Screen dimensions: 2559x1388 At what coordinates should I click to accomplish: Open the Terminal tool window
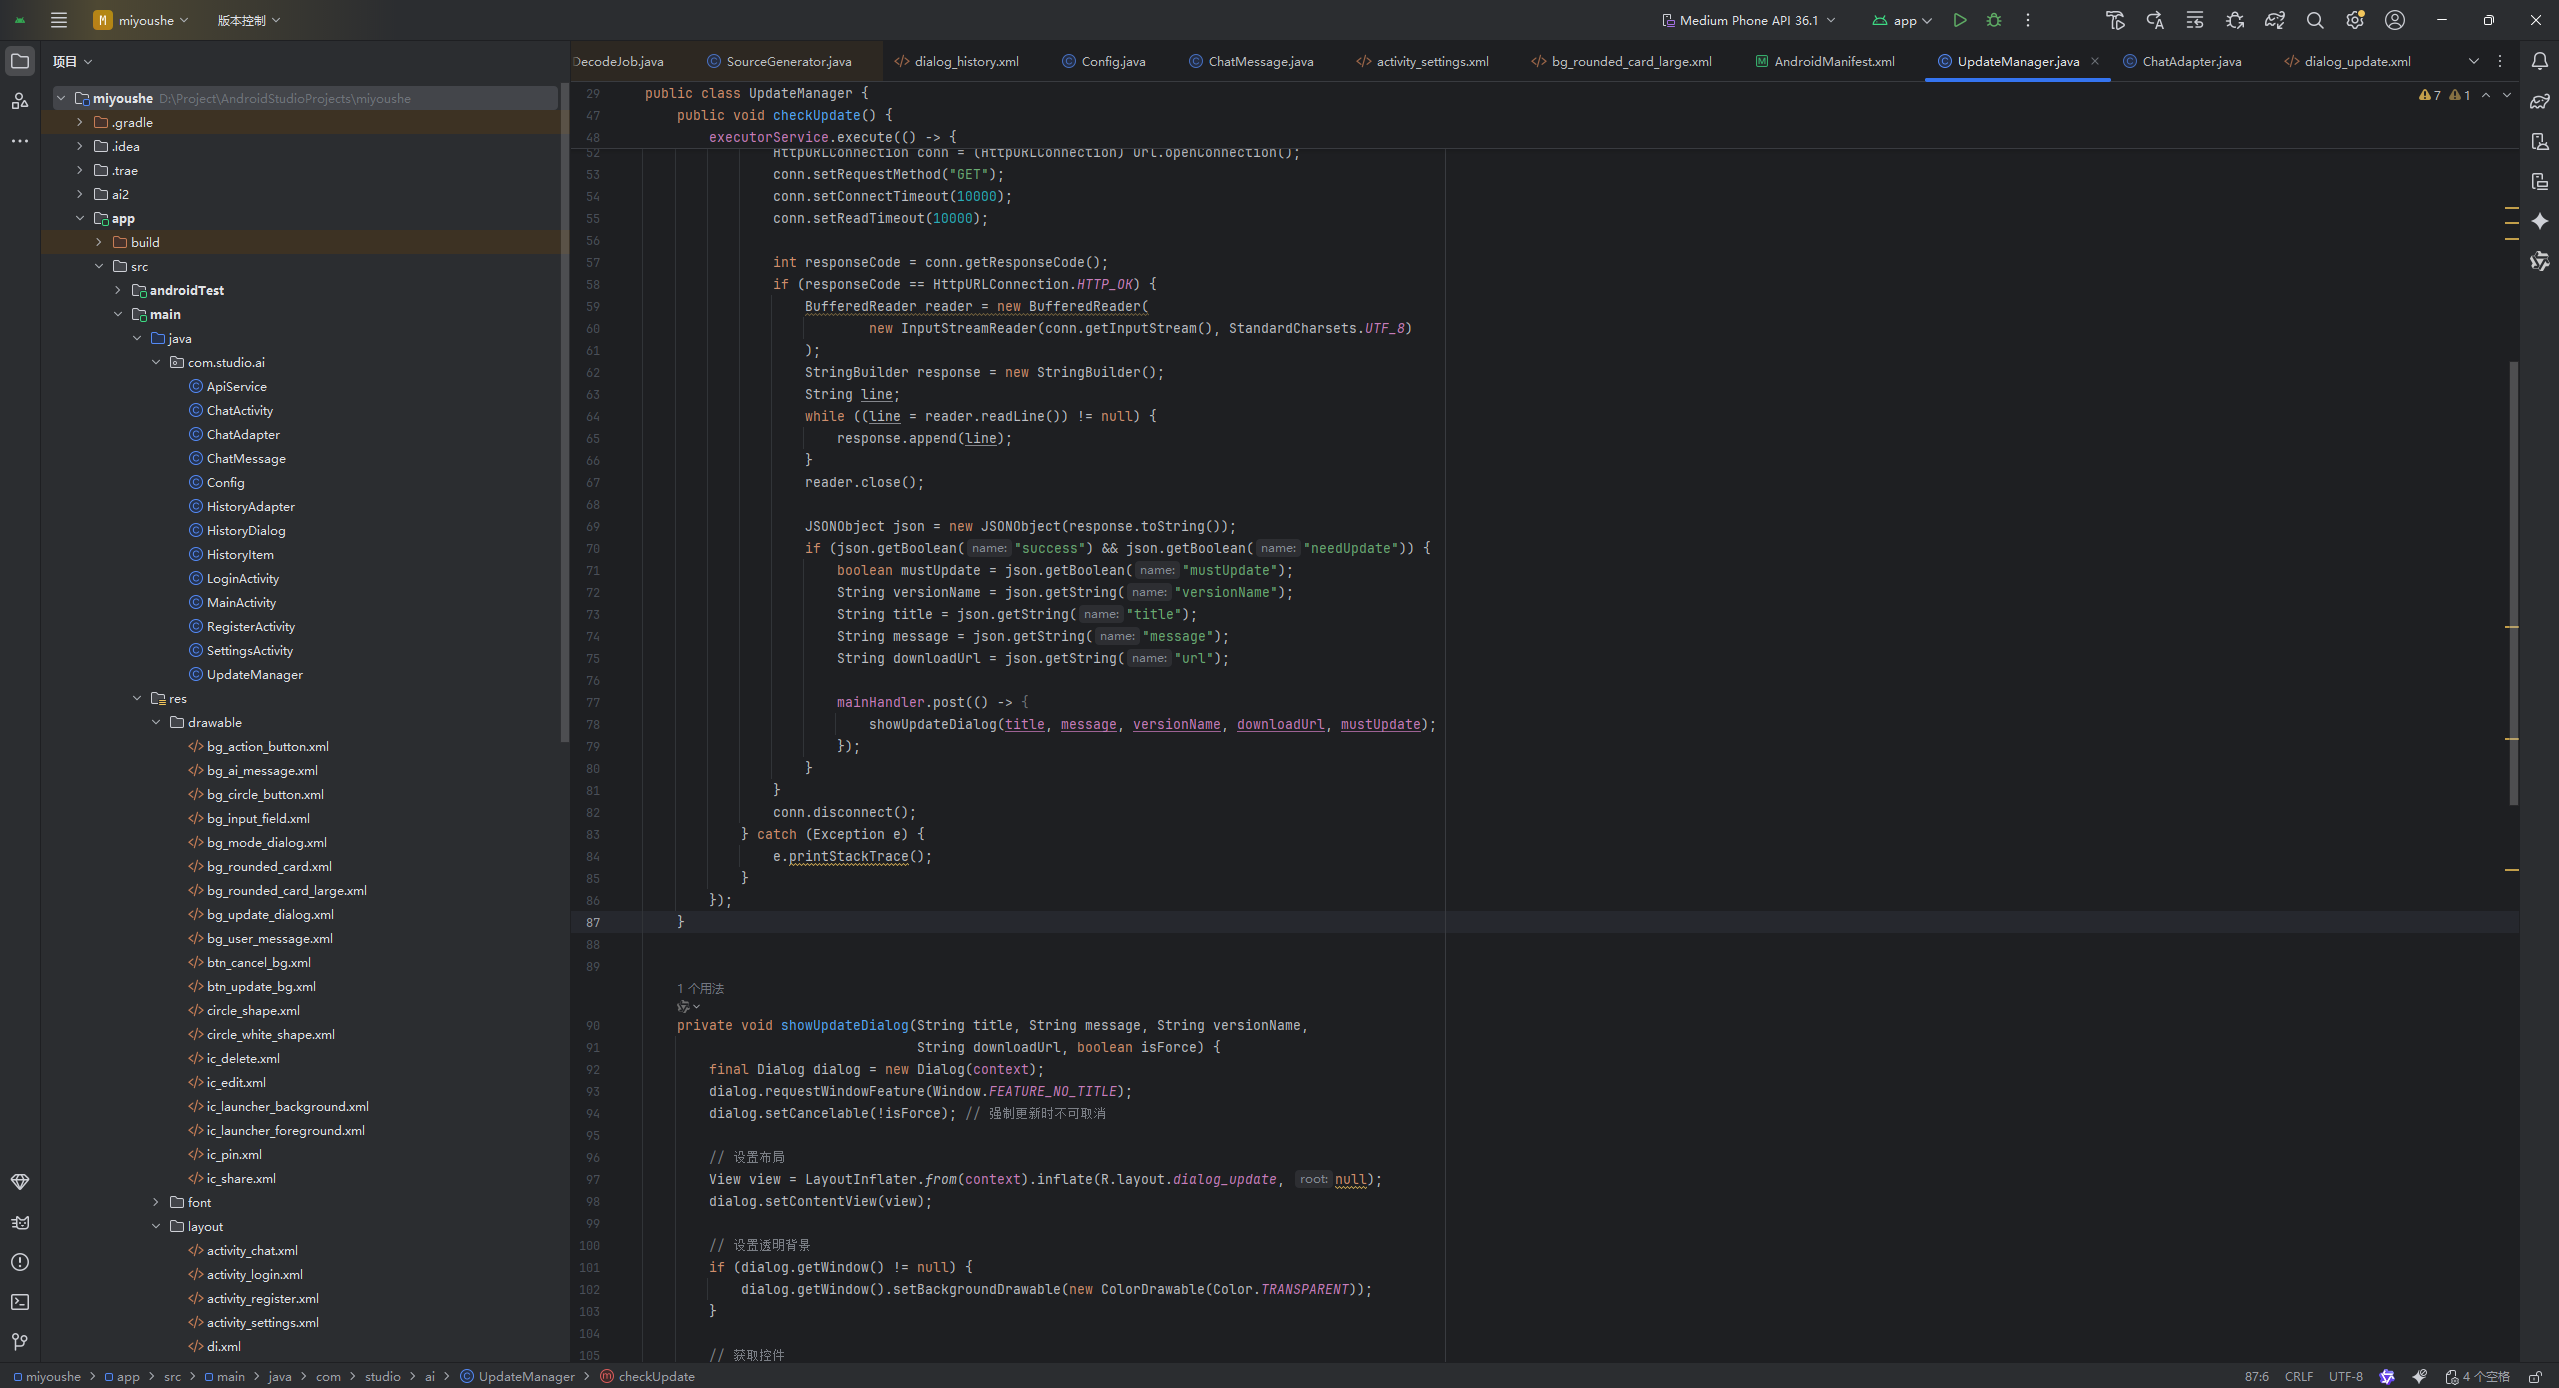click(x=20, y=1302)
